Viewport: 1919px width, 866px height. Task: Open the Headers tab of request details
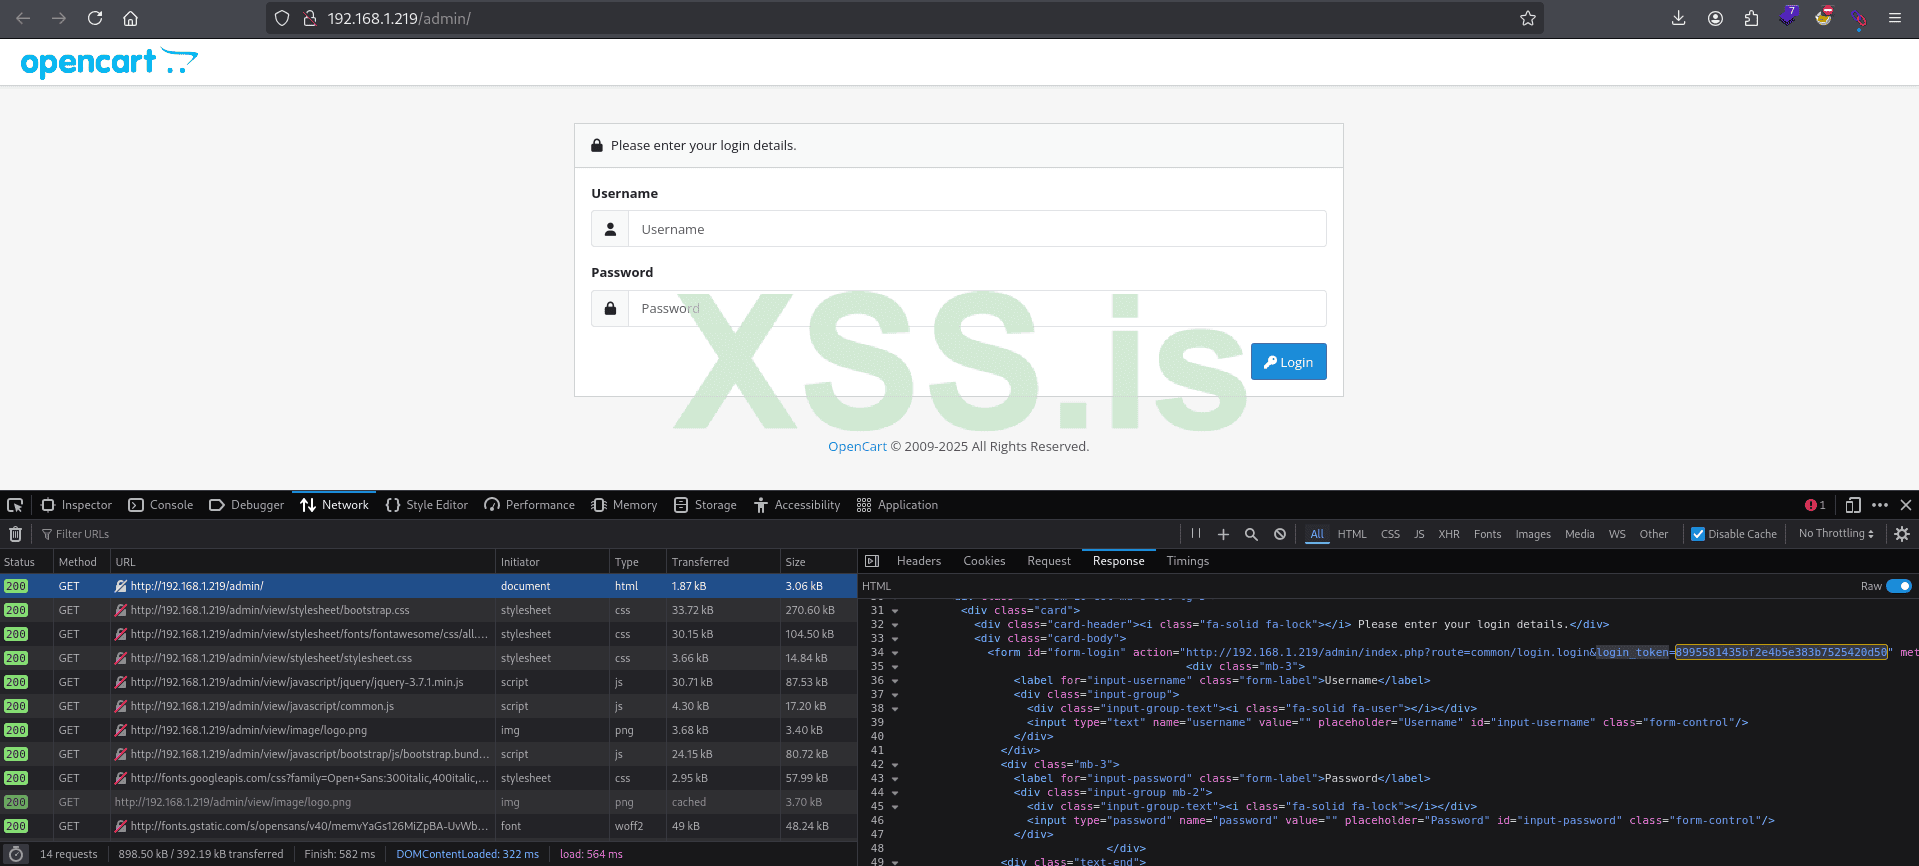(919, 561)
